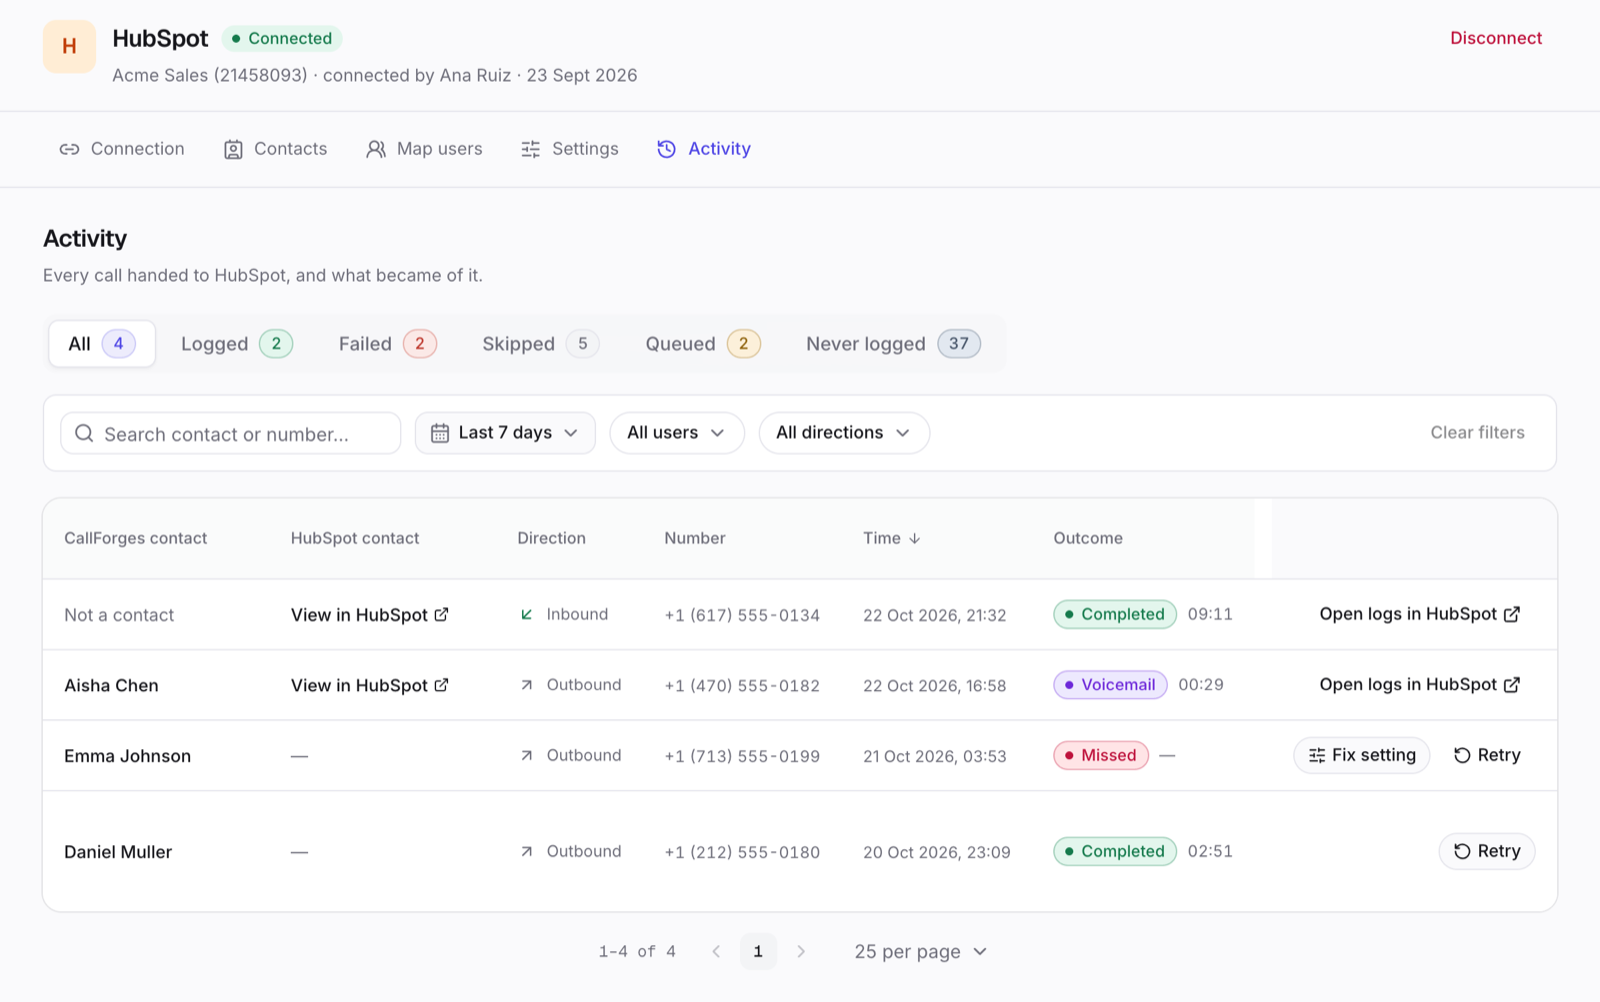Click external link icon in Aisha Chen's View in HubSpot
The height and width of the screenshot is (1002, 1600).
[x=441, y=685]
